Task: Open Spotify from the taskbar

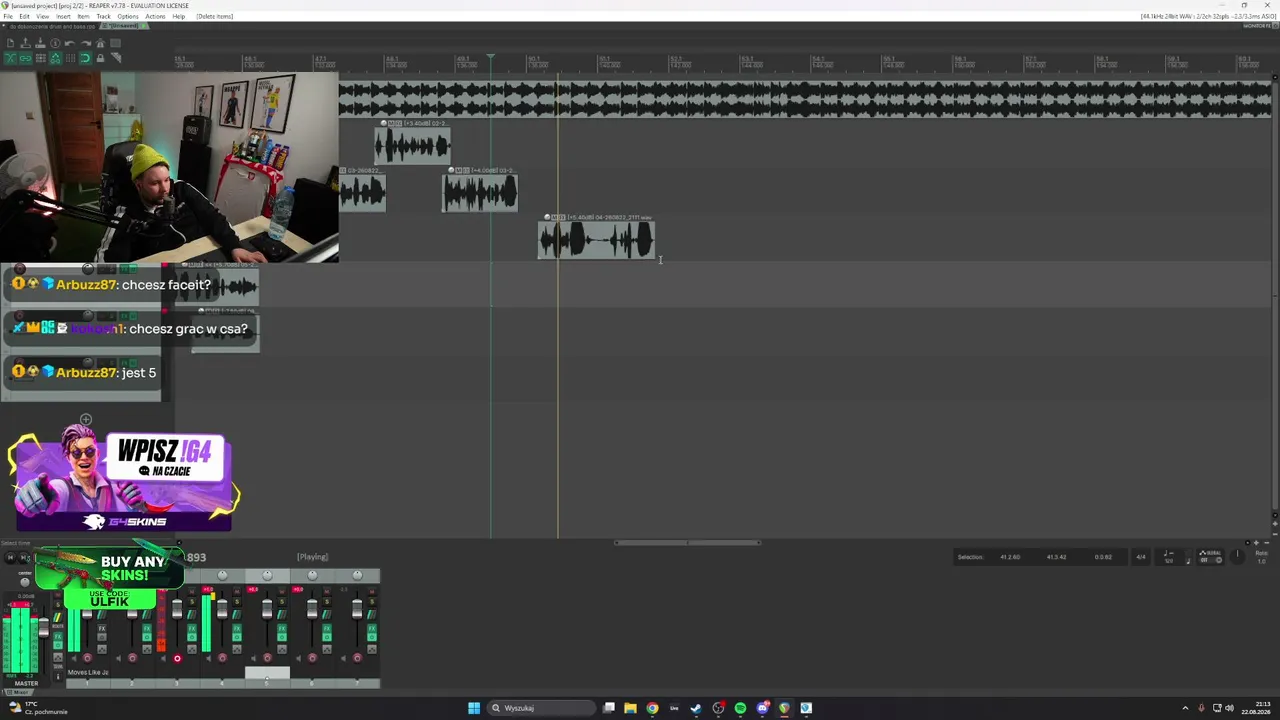Action: click(x=740, y=708)
